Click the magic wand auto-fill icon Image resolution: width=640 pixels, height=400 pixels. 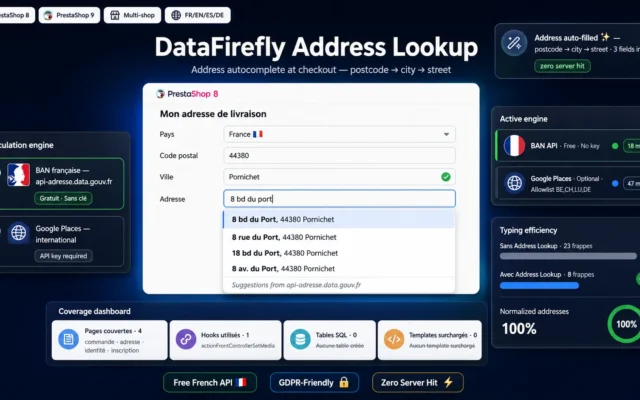pyautogui.click(x=514, y=43)
